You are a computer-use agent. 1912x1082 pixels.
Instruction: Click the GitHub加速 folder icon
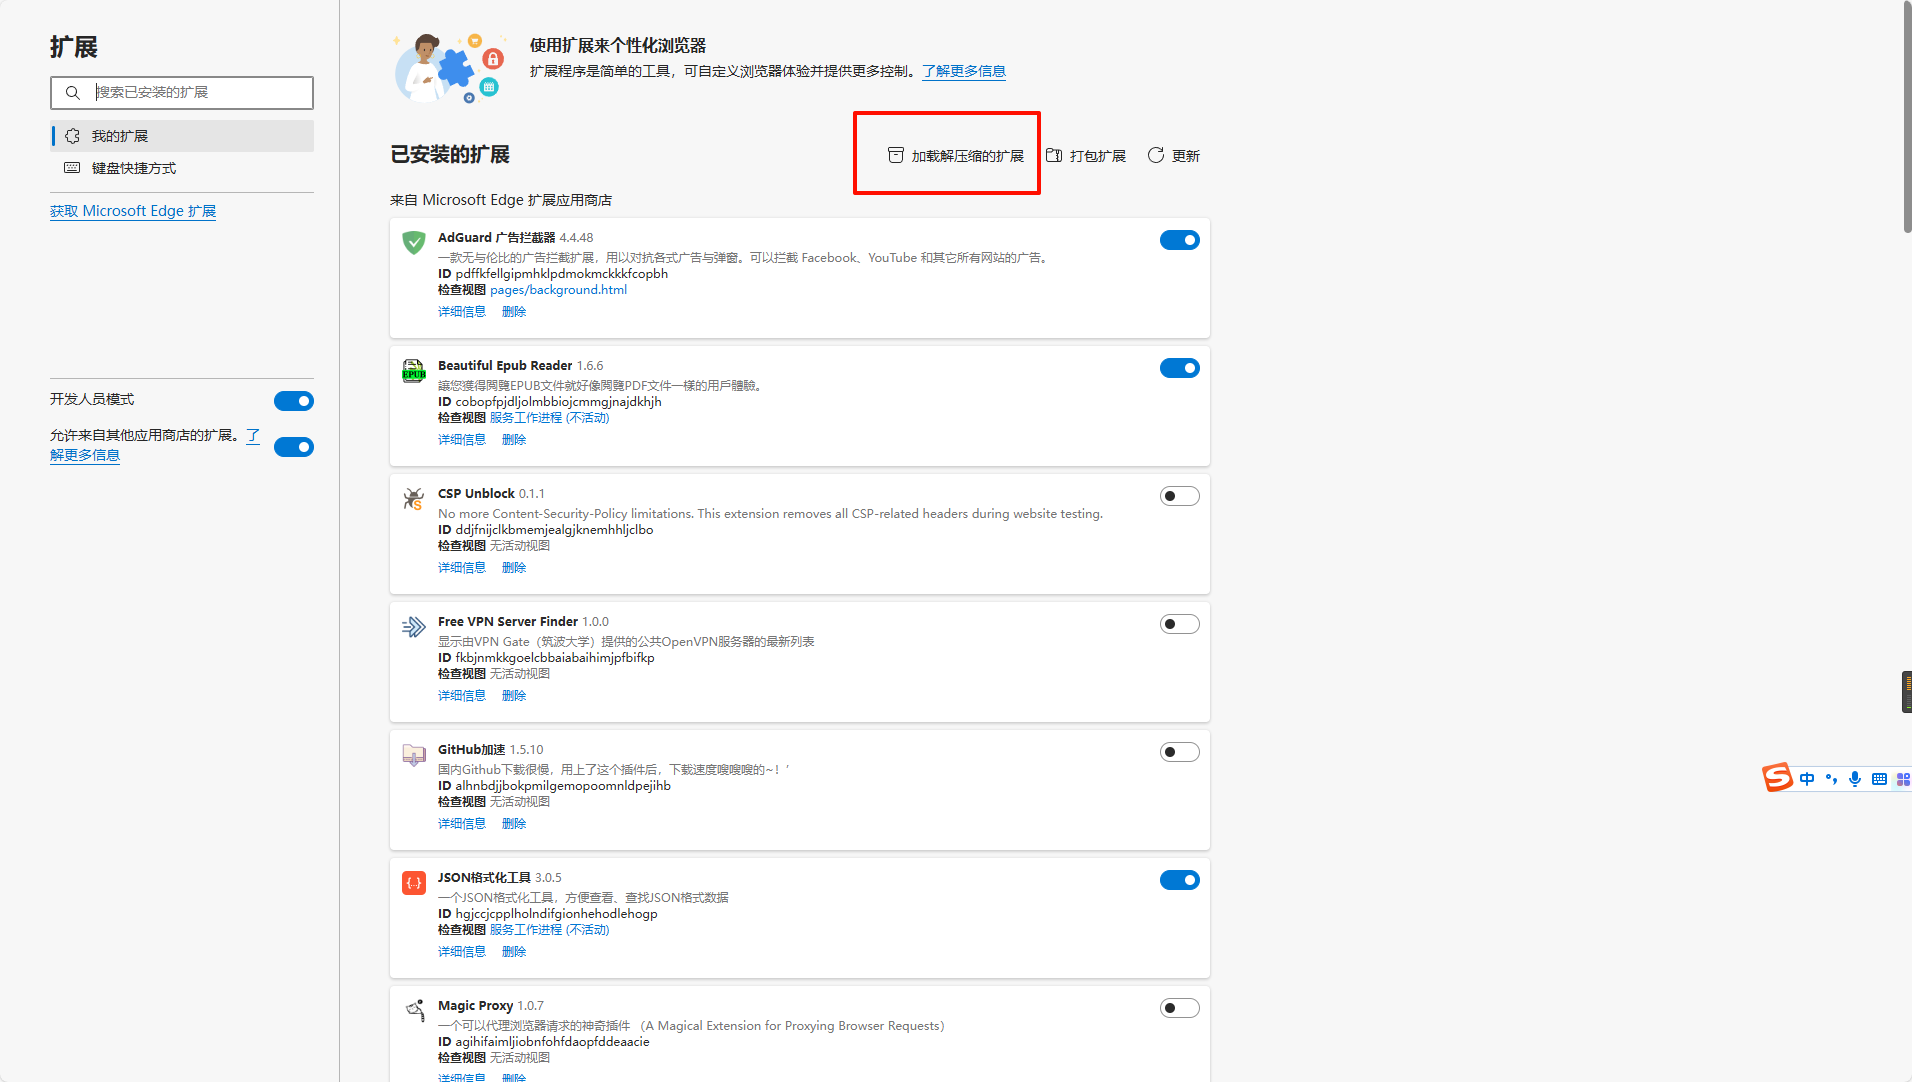pos(413,755)
